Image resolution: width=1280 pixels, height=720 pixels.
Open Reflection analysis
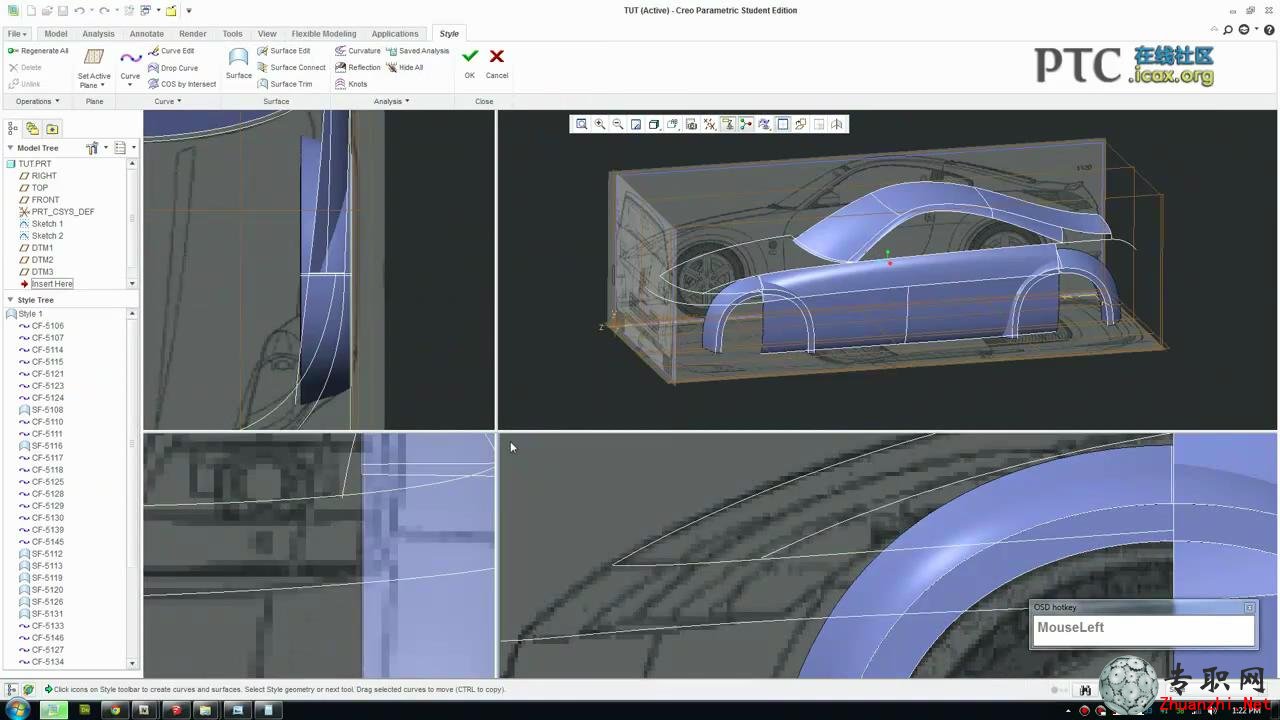pos(358,68)
